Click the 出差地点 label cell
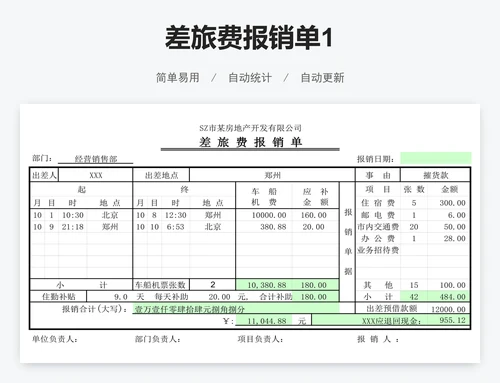Viewport: 500px width, 383px height. (161, 175)
